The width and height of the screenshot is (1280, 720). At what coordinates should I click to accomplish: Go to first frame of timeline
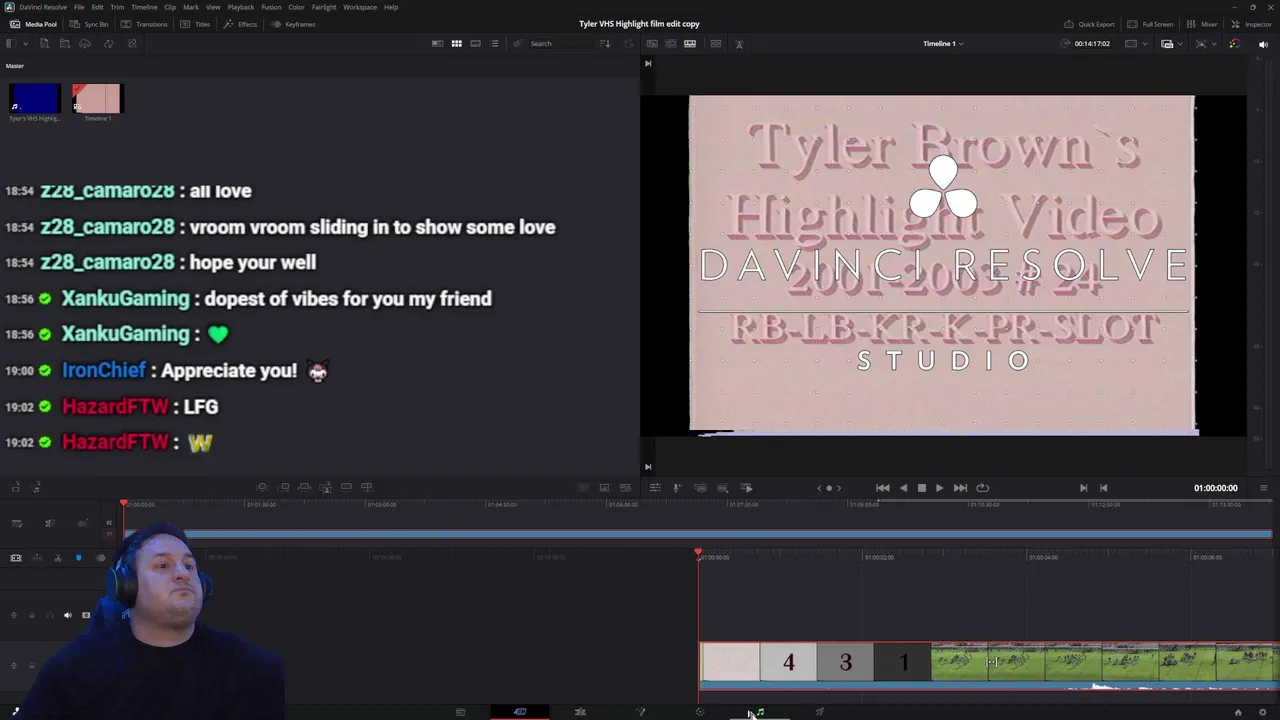pos(883,488)
